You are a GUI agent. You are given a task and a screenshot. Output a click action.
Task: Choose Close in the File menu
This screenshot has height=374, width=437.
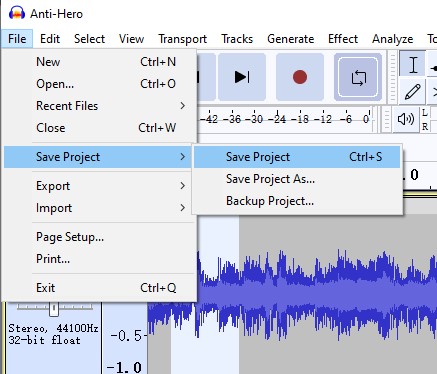(x=99, y=128)
